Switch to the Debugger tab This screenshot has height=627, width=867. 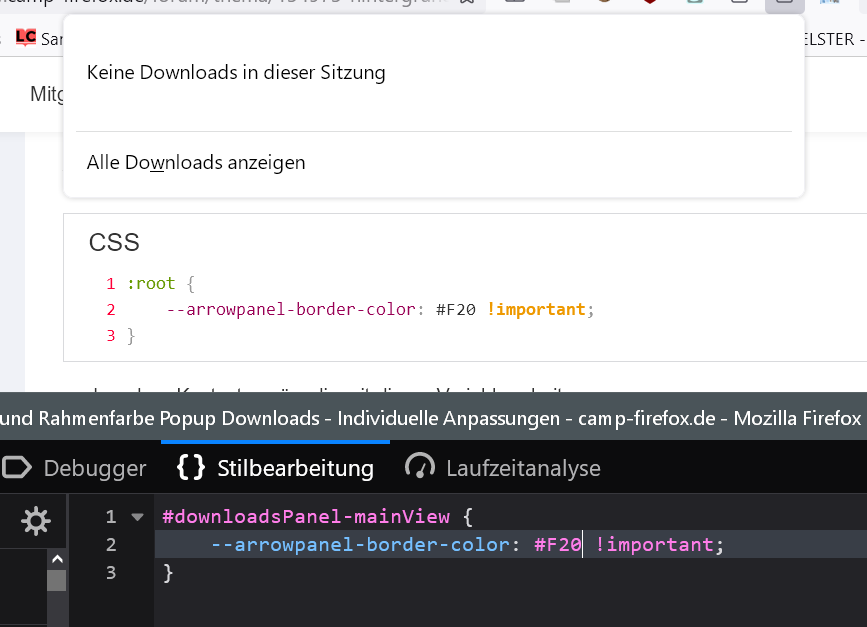coord(94,468)
